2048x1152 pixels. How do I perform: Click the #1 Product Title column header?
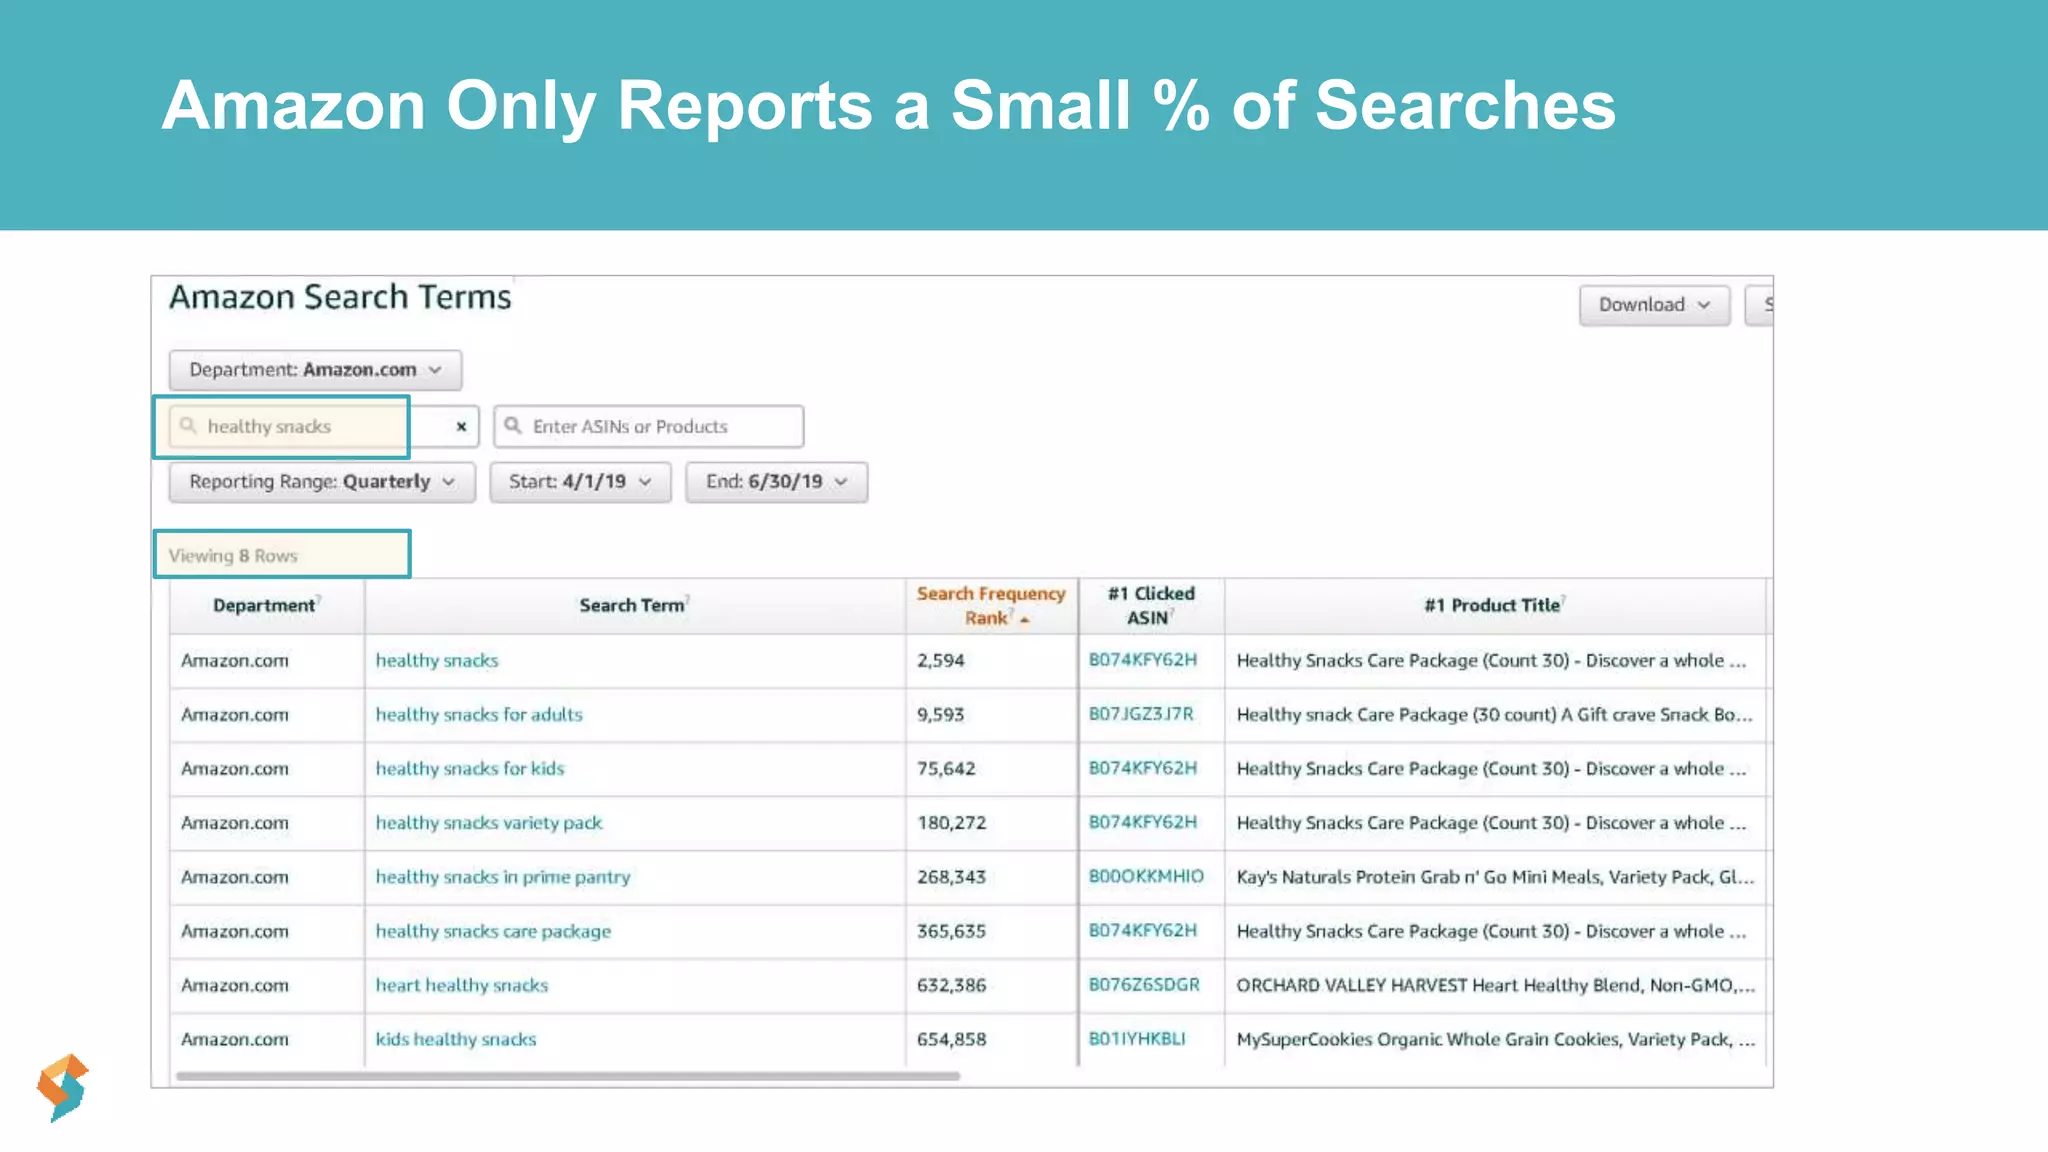(x=1494, y=606)
